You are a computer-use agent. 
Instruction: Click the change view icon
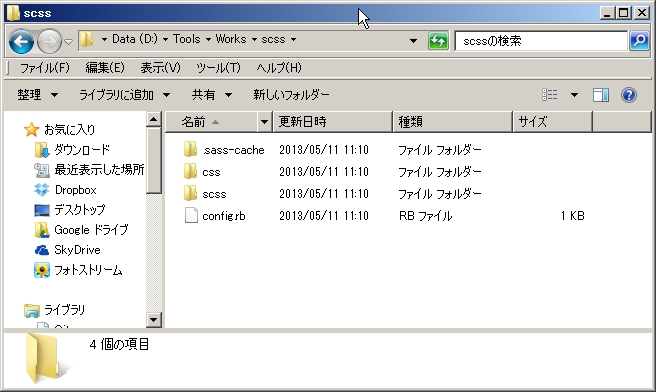coord(550,95)
